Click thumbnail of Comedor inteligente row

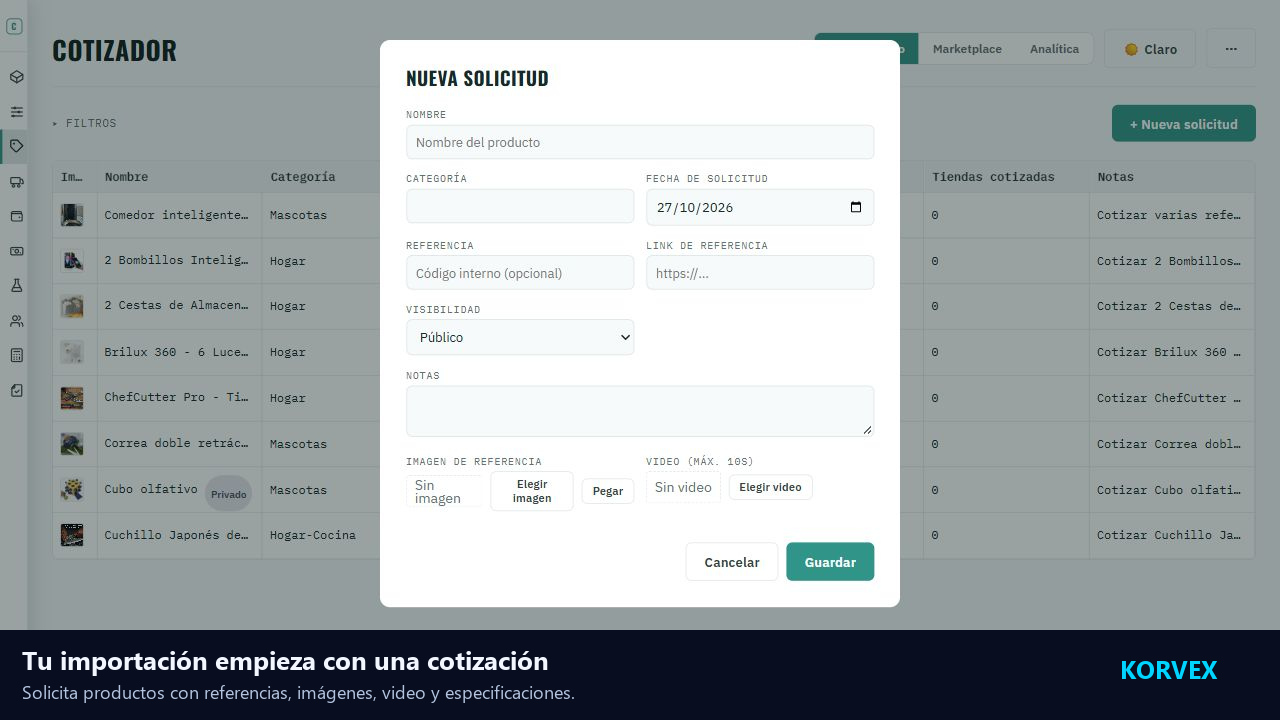pos(72,215)
